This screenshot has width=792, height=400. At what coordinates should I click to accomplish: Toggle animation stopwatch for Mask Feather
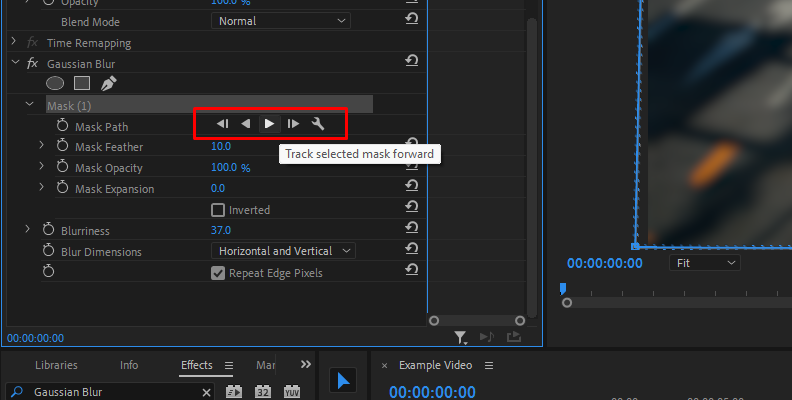[62, 145]
